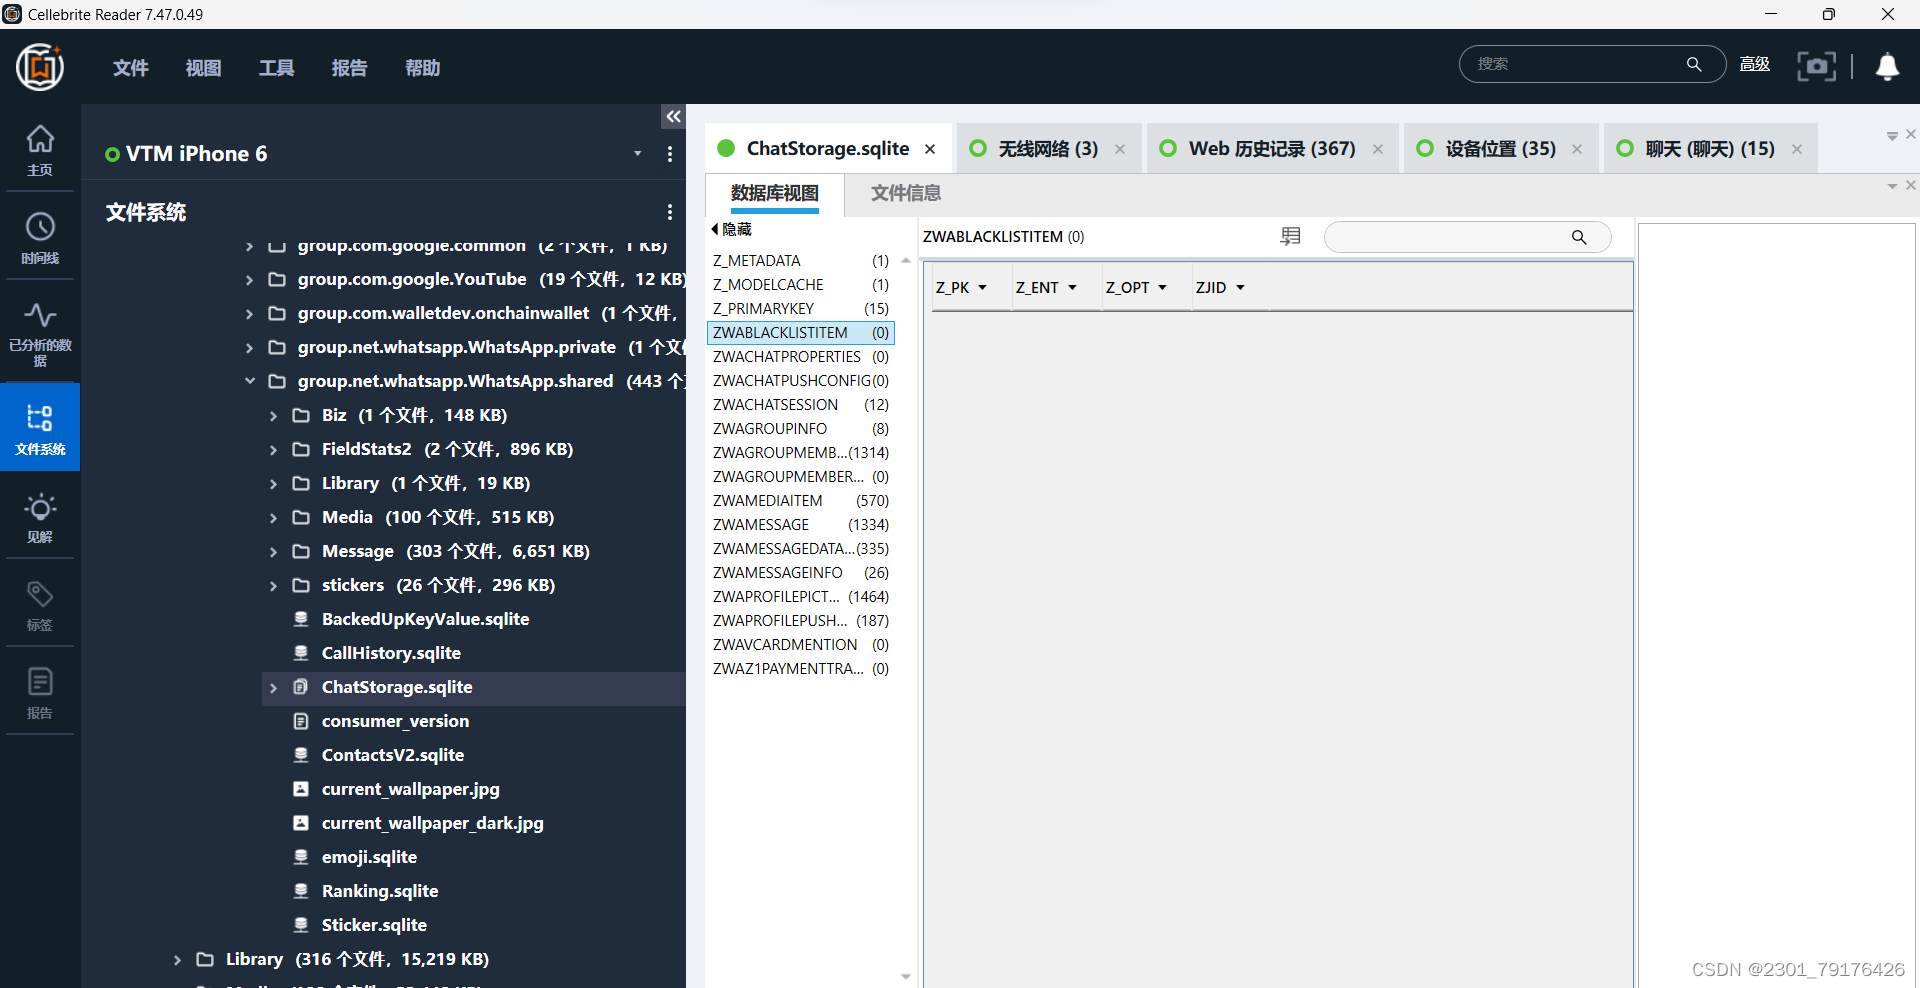The width and height of the screenshot is (1920, 988).
Task: Expand the ChatStorage.sqlite tree node
Action: [x=273, y=688]
